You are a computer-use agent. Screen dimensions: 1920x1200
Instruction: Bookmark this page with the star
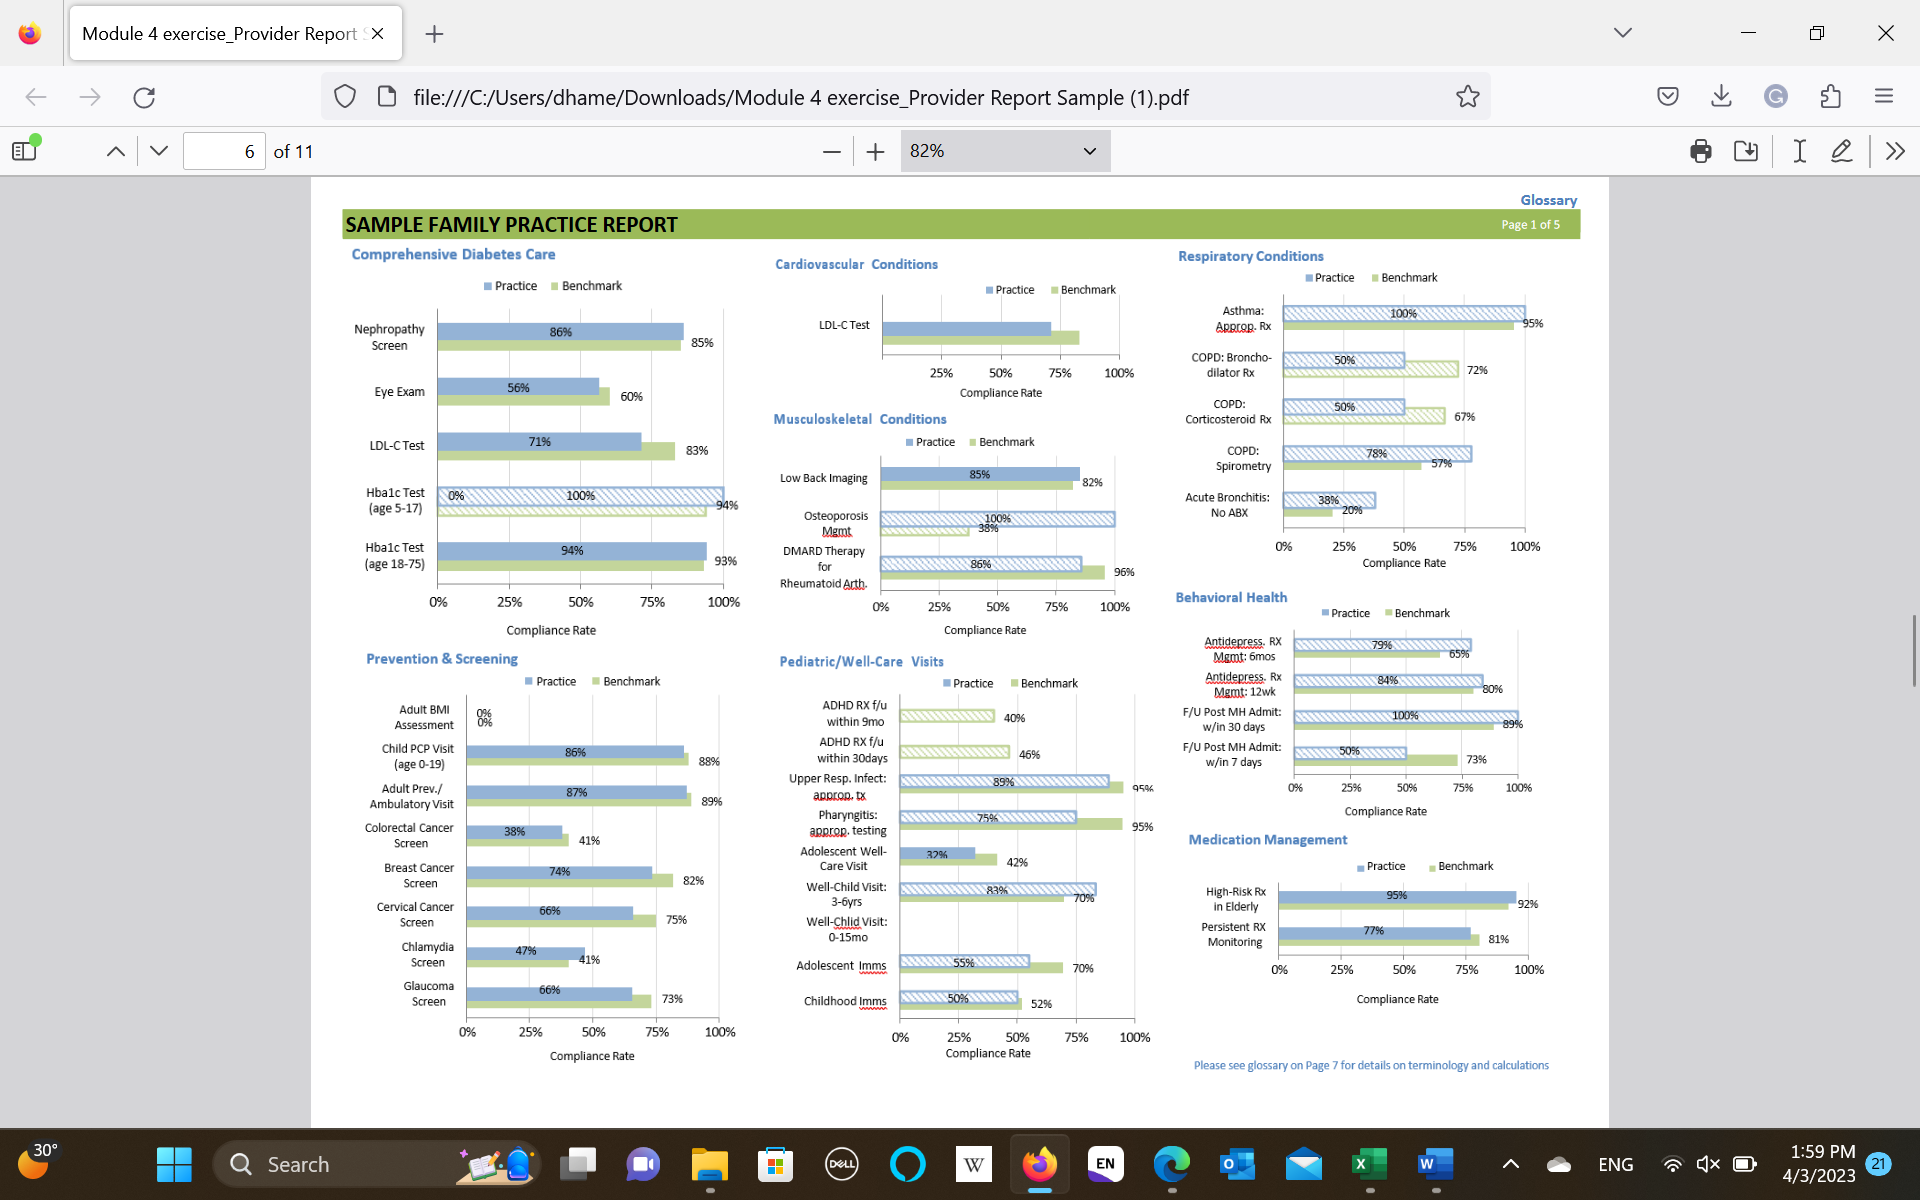point(1467,96)
